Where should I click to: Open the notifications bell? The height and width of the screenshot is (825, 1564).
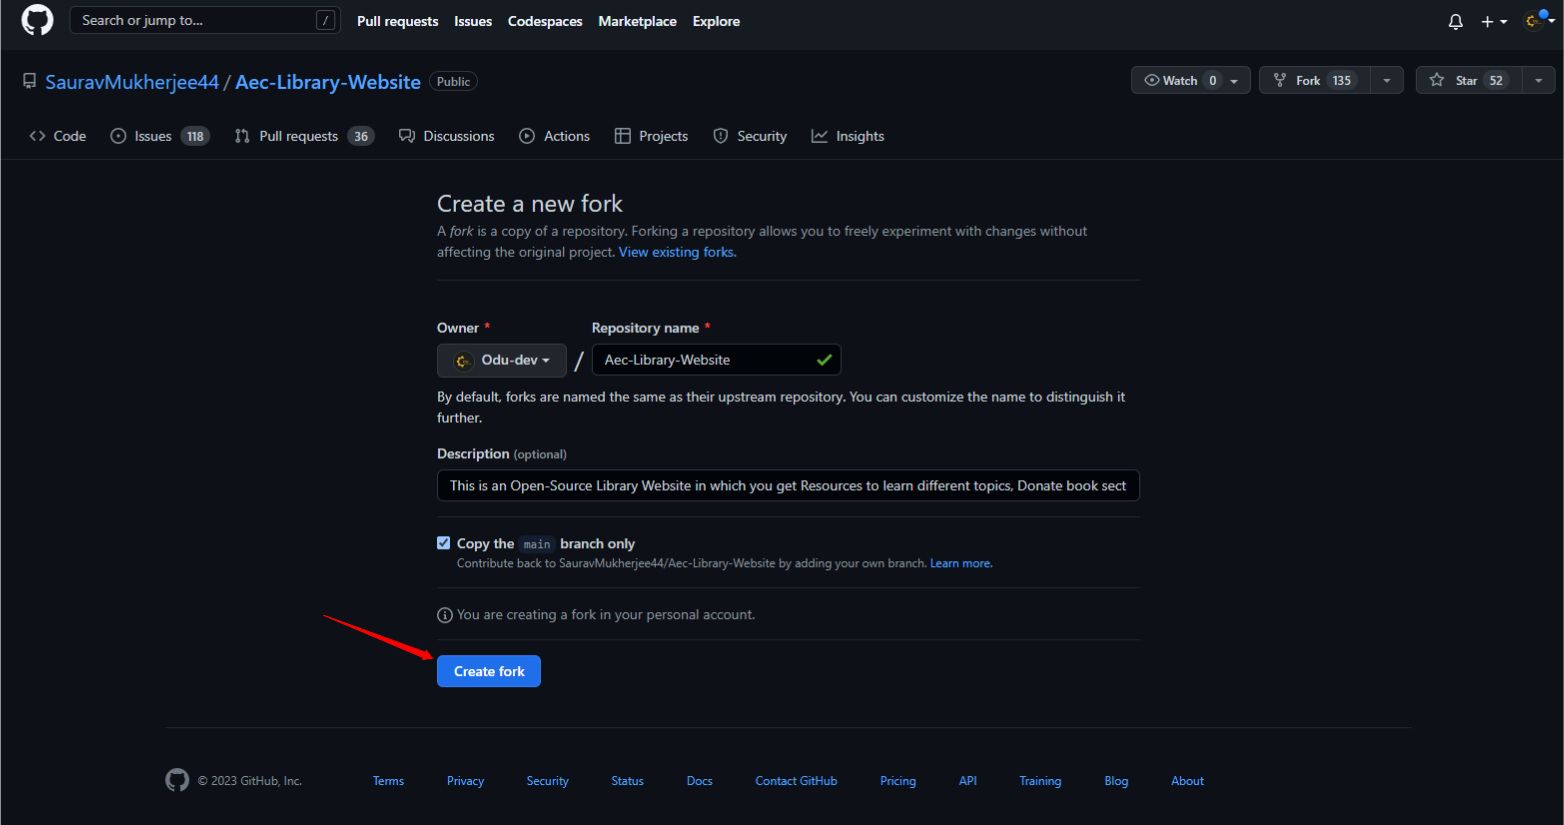click(x=1456, y=21)
